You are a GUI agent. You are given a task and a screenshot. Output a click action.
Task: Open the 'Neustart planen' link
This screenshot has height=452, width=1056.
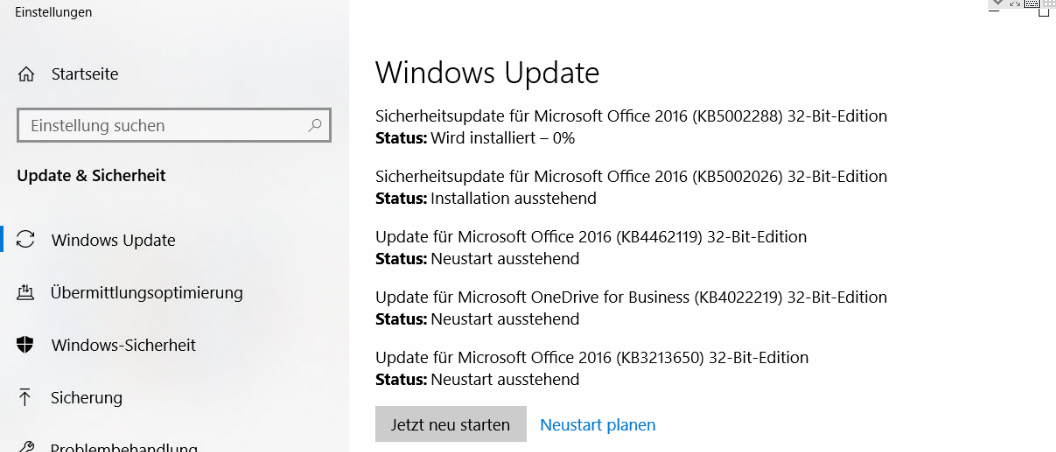pos(598,425)
